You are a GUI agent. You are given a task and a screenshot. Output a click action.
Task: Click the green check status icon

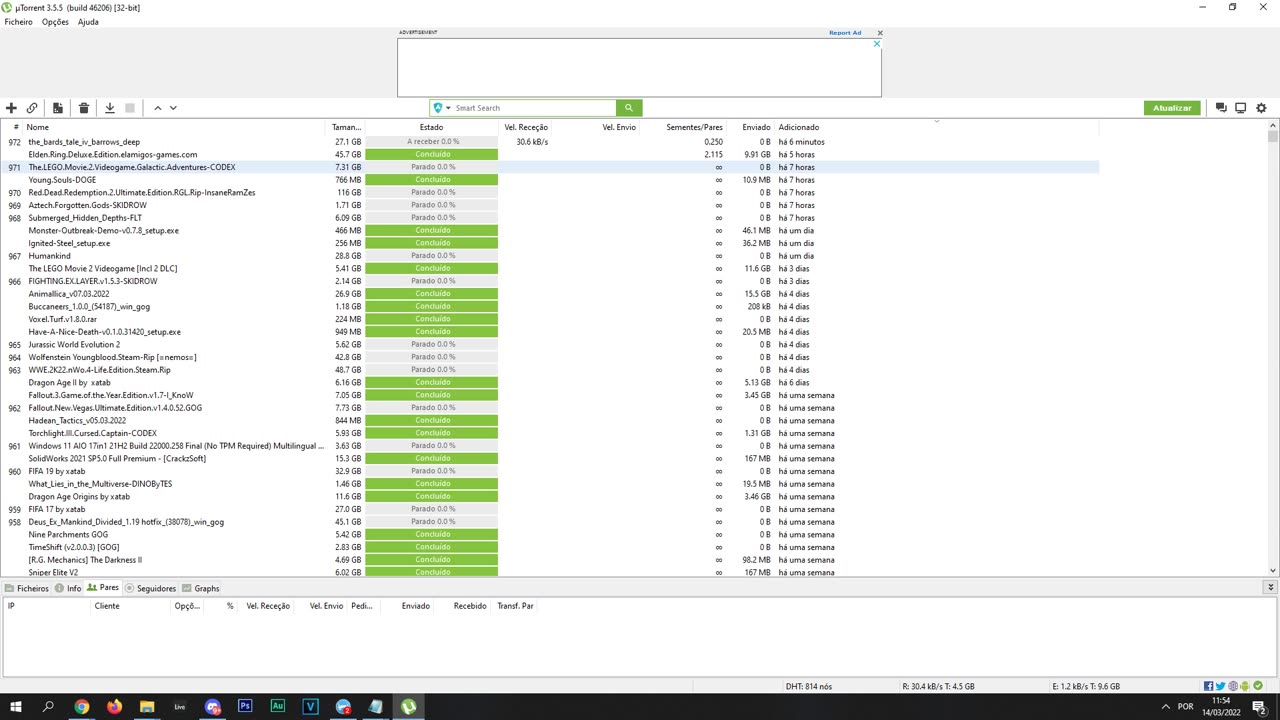coord(1258,686)
